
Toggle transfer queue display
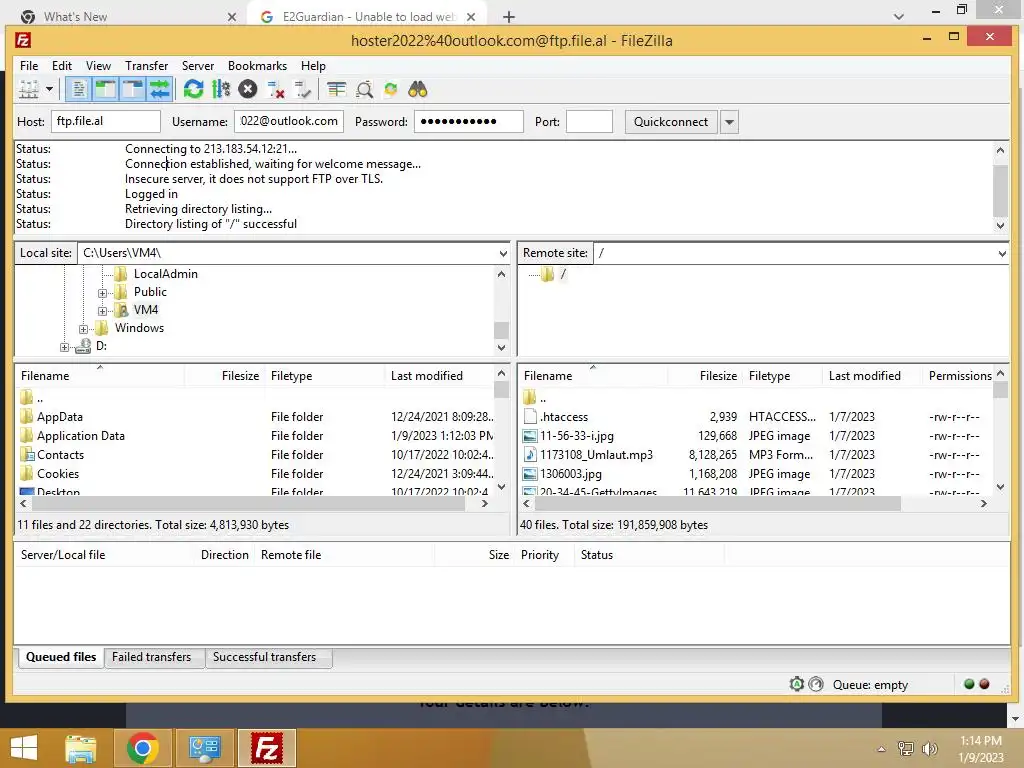click(x=159, y=89)
